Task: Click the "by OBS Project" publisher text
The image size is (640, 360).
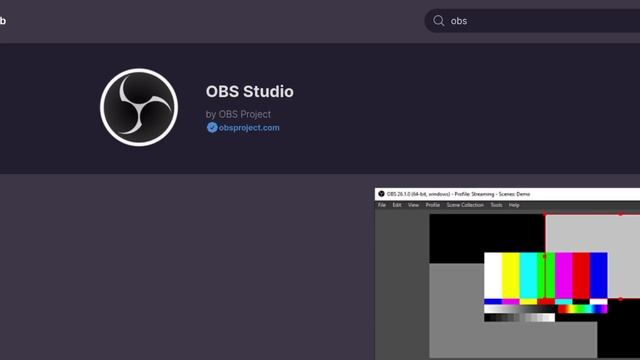Action: 238,114
